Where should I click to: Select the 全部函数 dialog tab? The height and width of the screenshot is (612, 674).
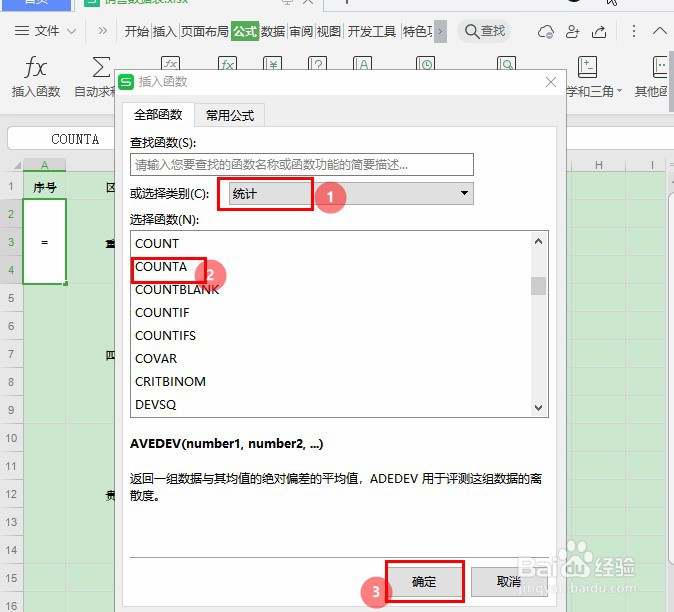pos(158,115)
